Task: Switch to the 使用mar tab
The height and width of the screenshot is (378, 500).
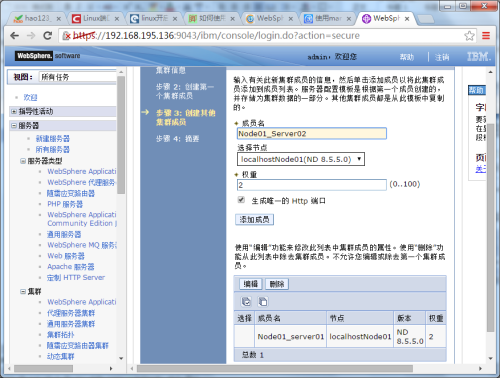Action: 327,18
